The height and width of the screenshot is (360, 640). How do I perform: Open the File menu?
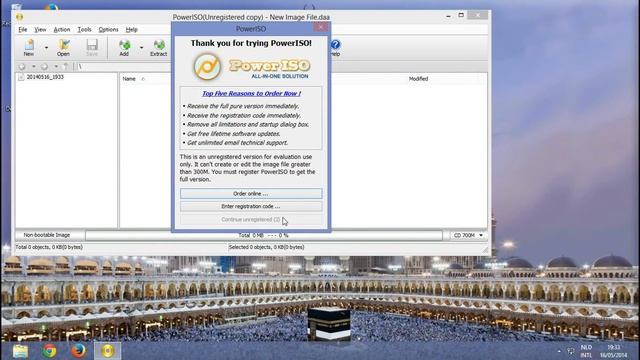pos(22,29)
